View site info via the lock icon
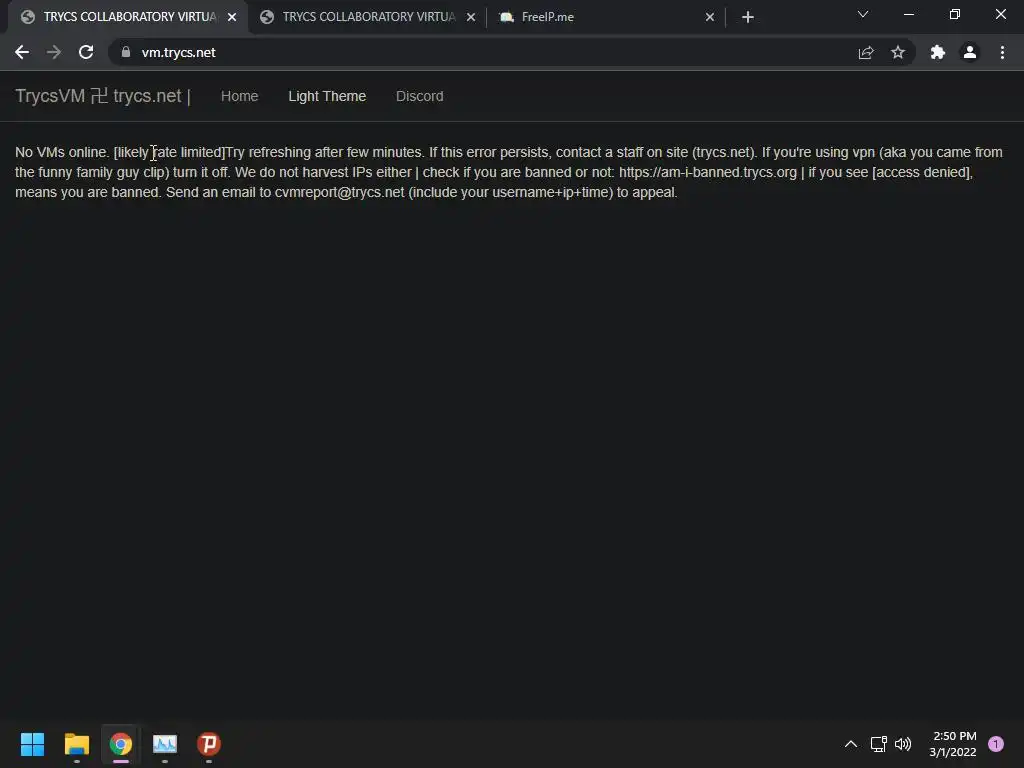This screenshot has height=768, width=1024. (126, 52)
